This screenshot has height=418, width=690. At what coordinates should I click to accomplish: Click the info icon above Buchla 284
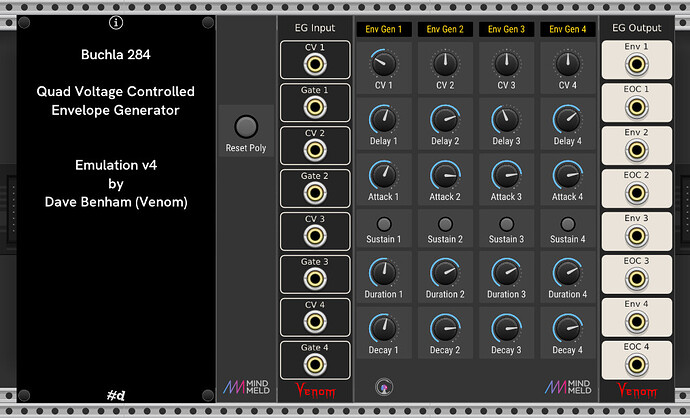[x=116, y=22]
